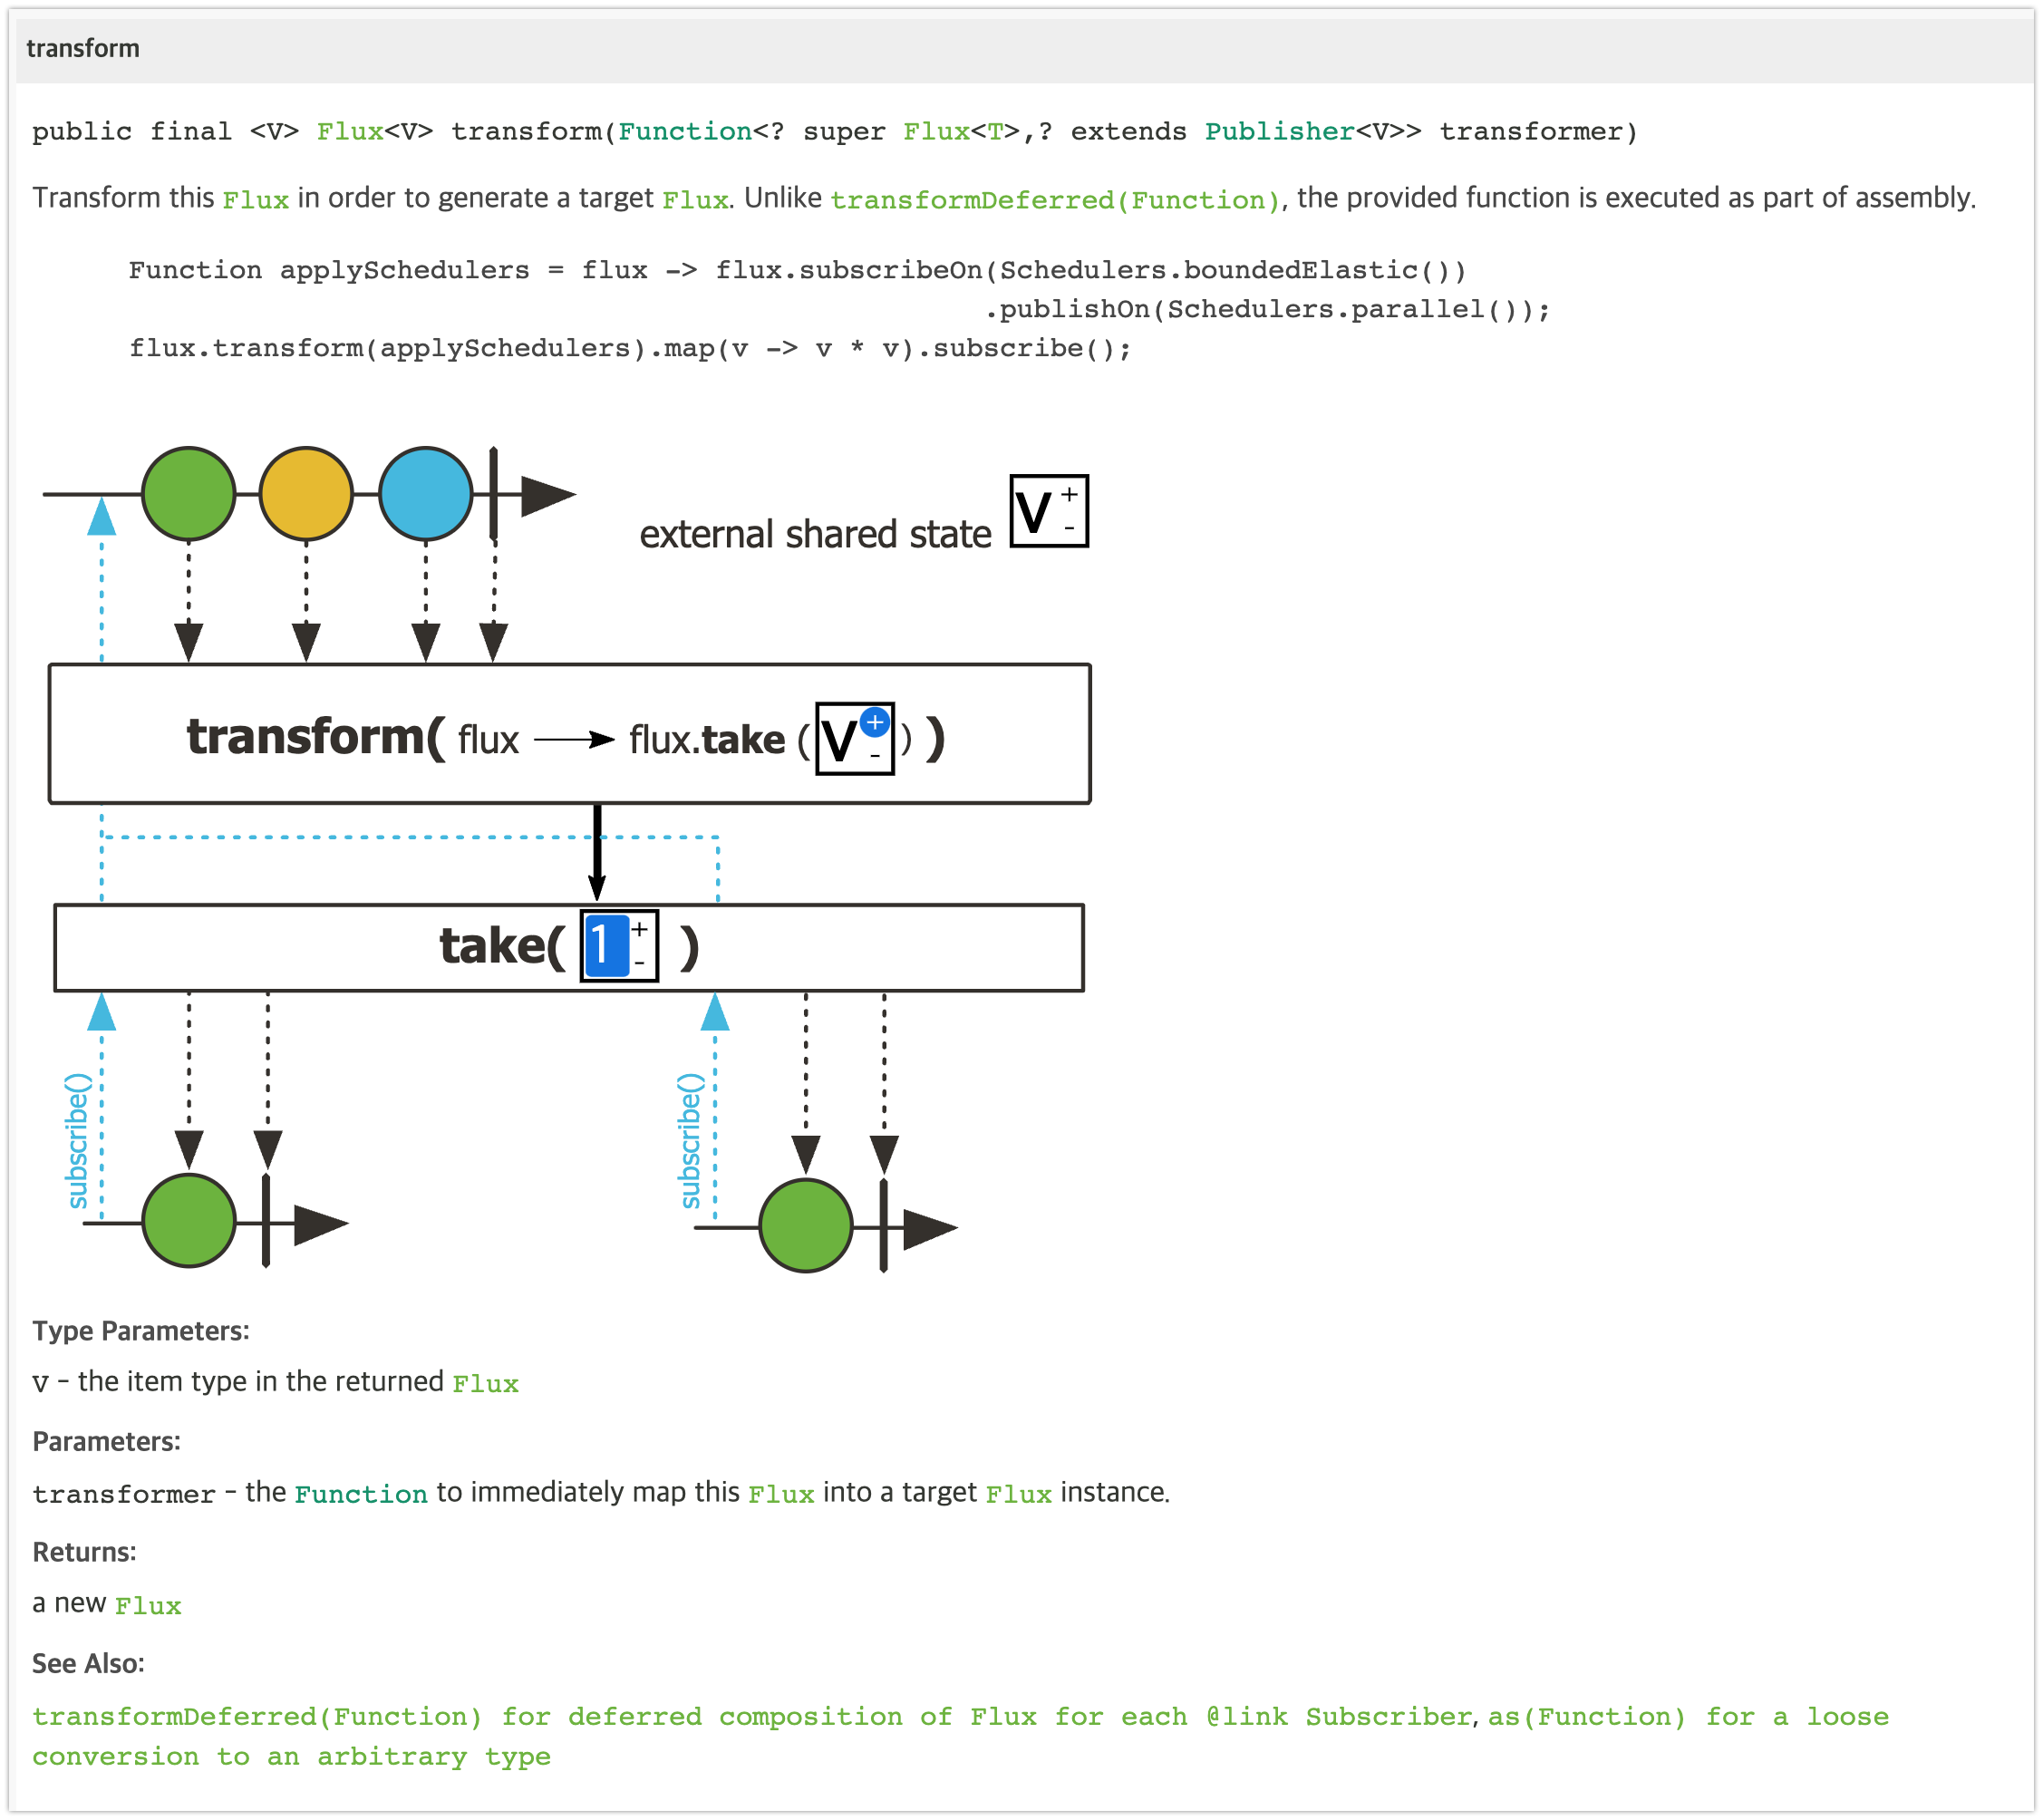Click the left vertical subscribe() label
Screen dimensions: 2043x1820
click(x=78, y=1140)
